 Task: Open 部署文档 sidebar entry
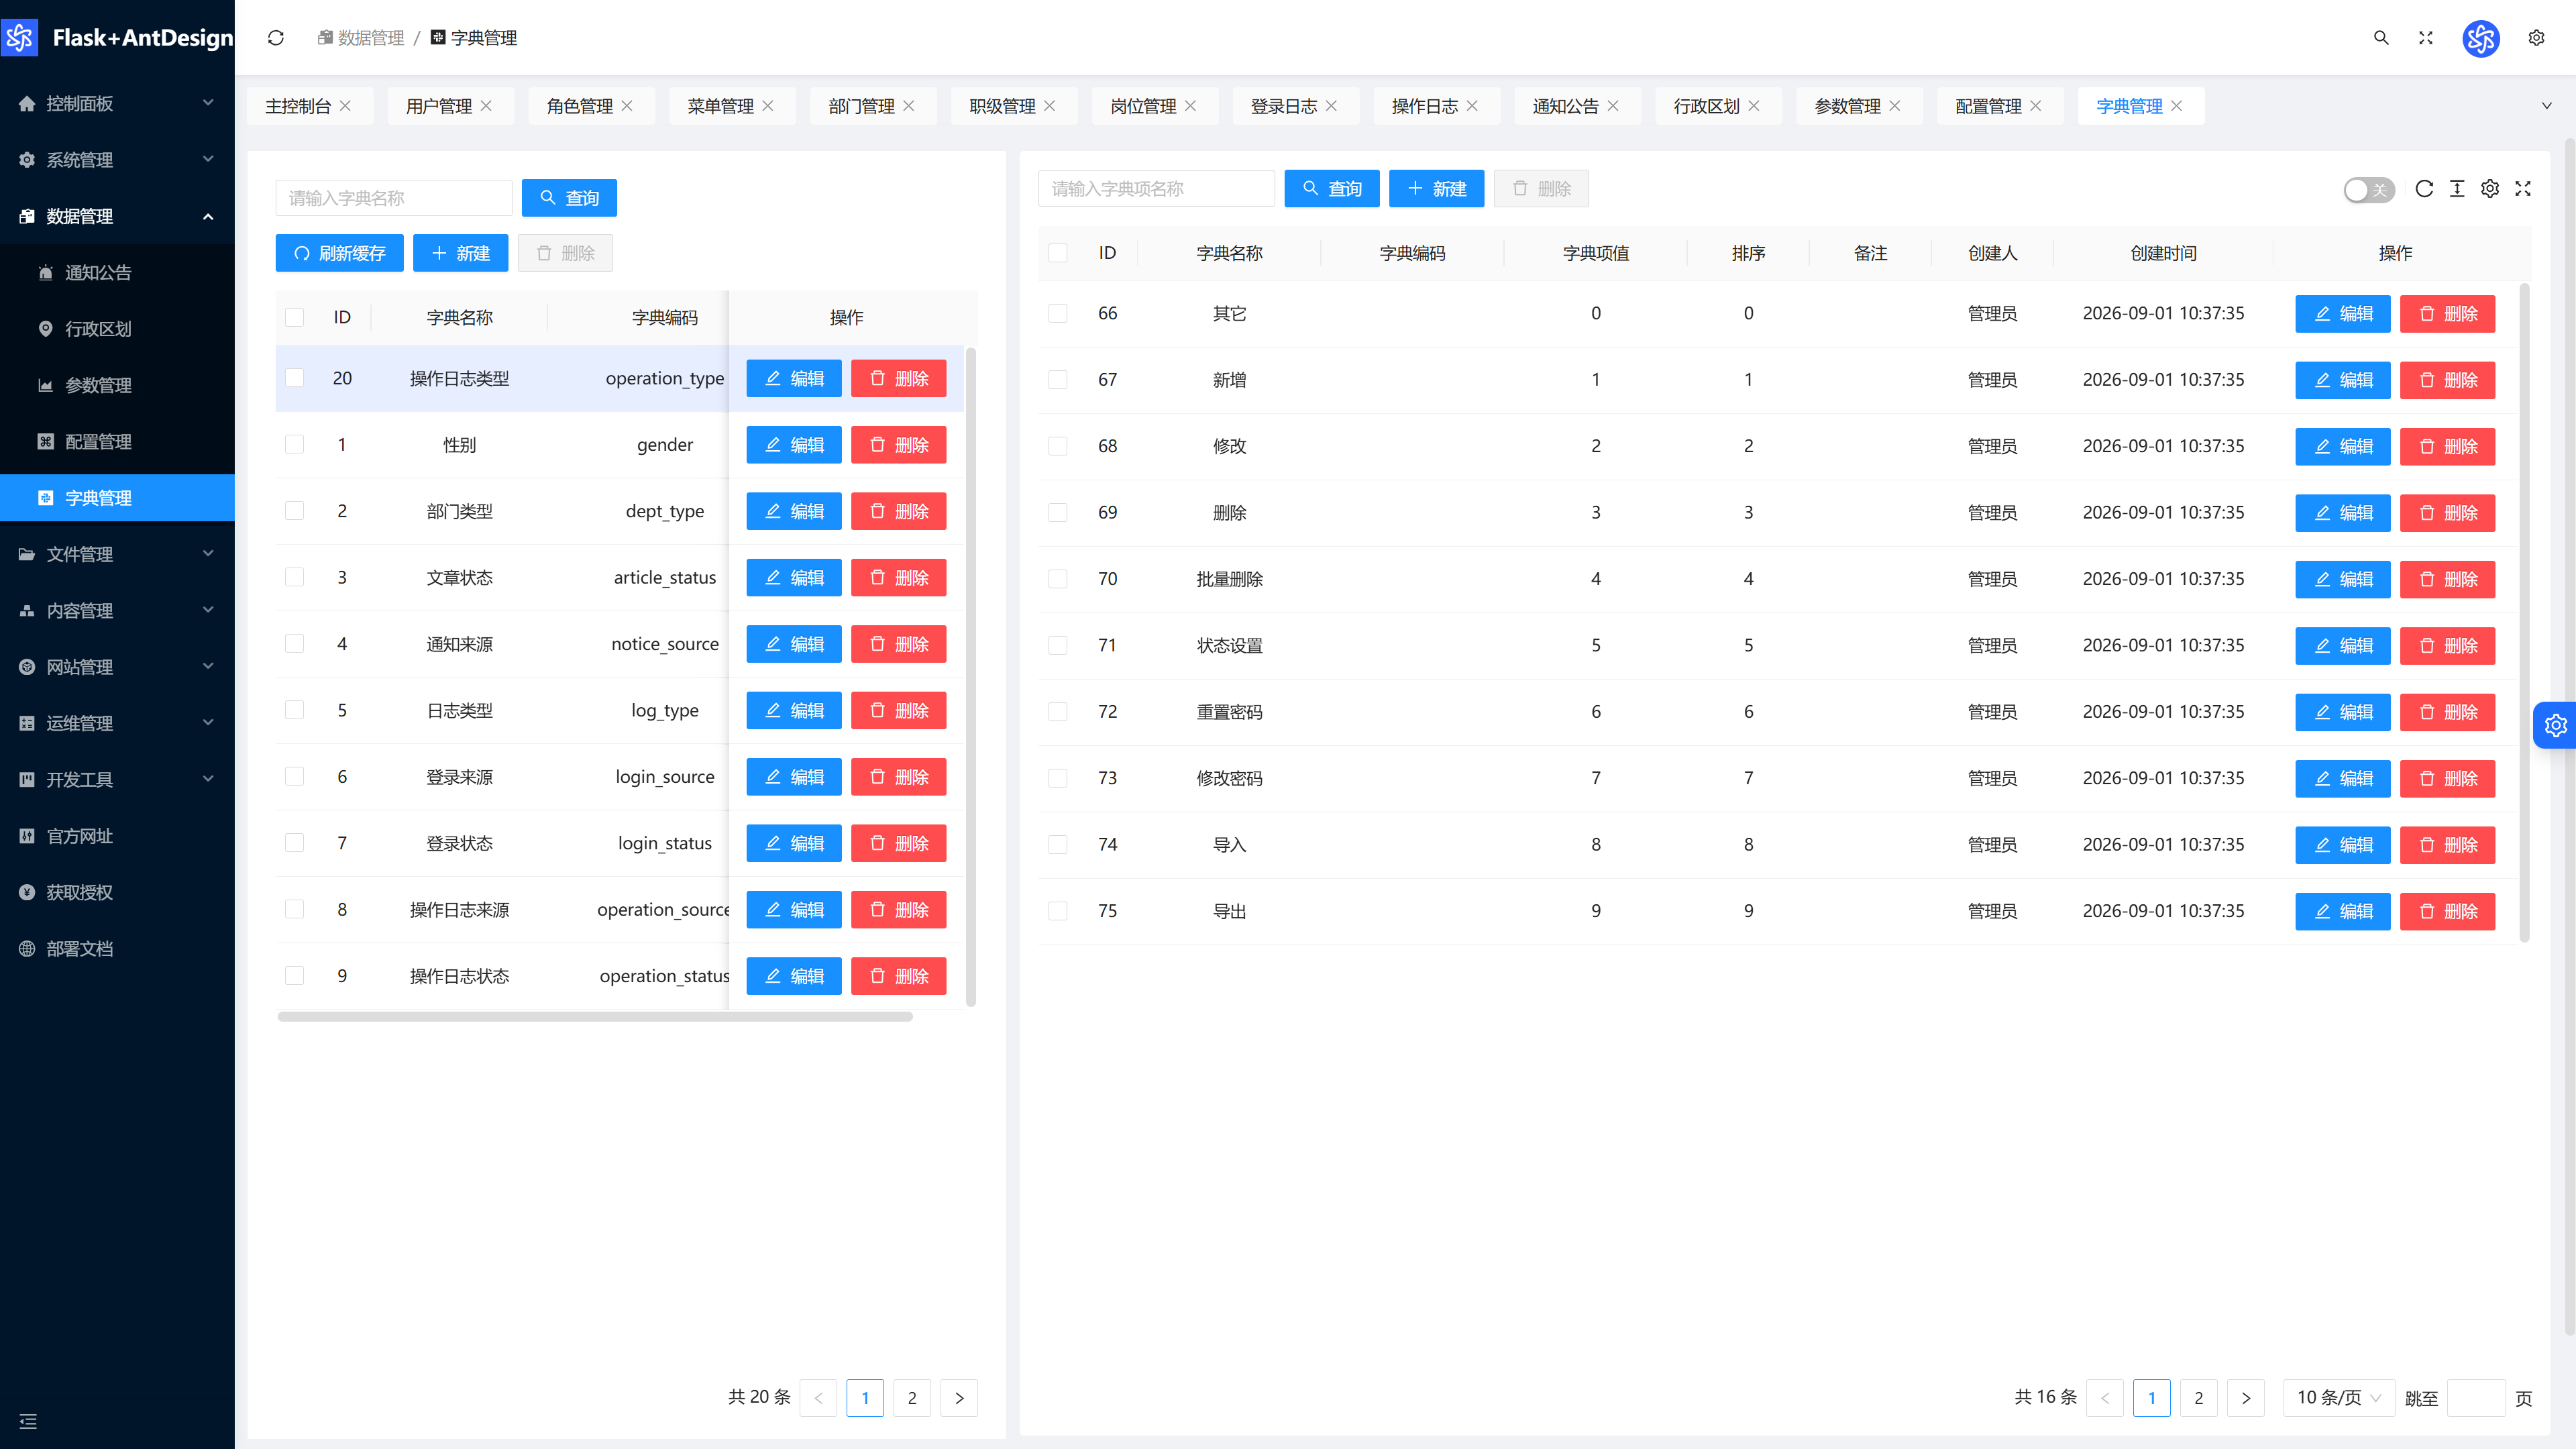click(117, 949)
